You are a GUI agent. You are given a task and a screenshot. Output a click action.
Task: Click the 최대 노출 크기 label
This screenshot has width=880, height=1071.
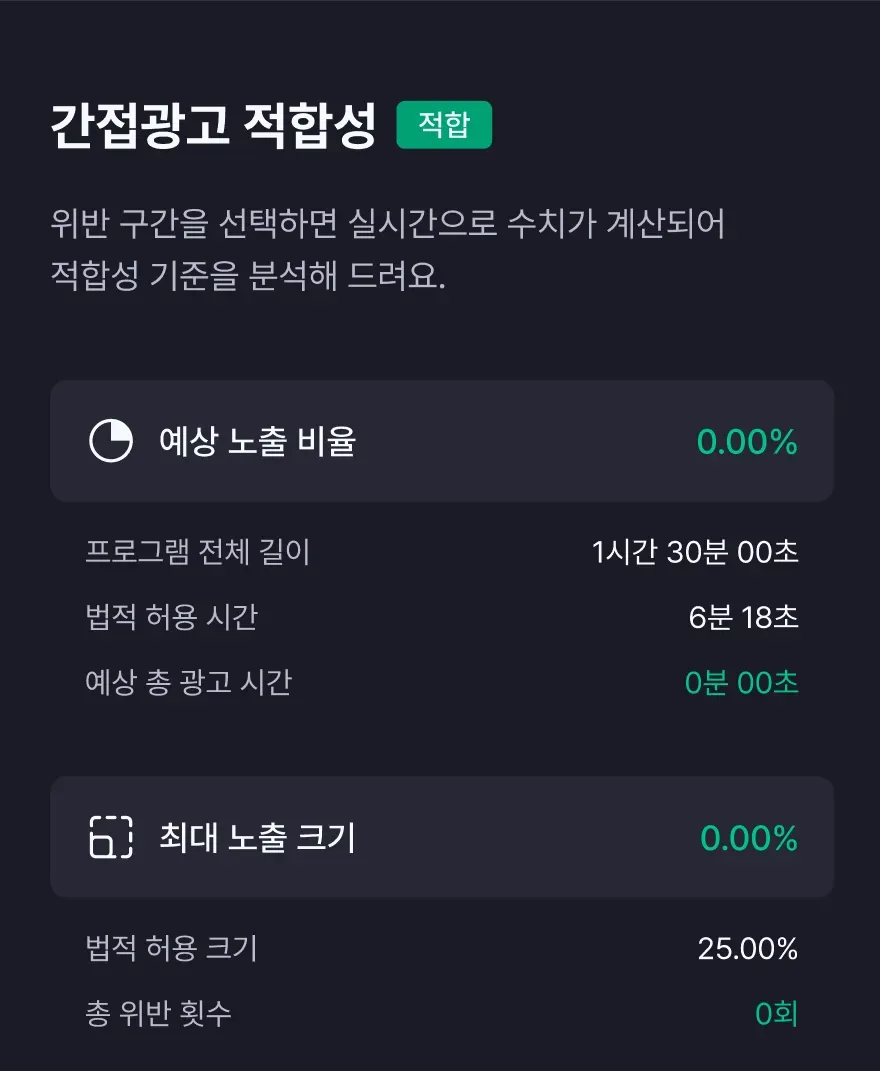[257, 838]
